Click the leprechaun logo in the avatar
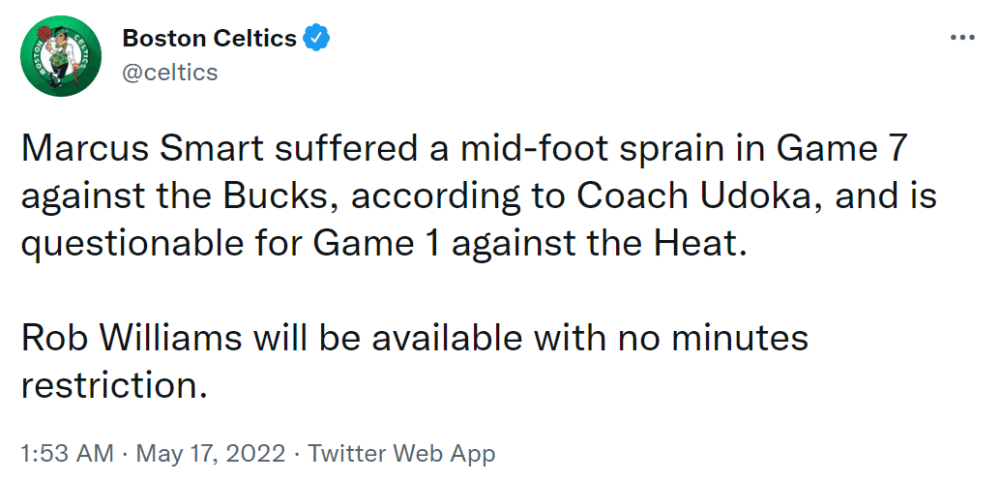 (x=61, y=56)
